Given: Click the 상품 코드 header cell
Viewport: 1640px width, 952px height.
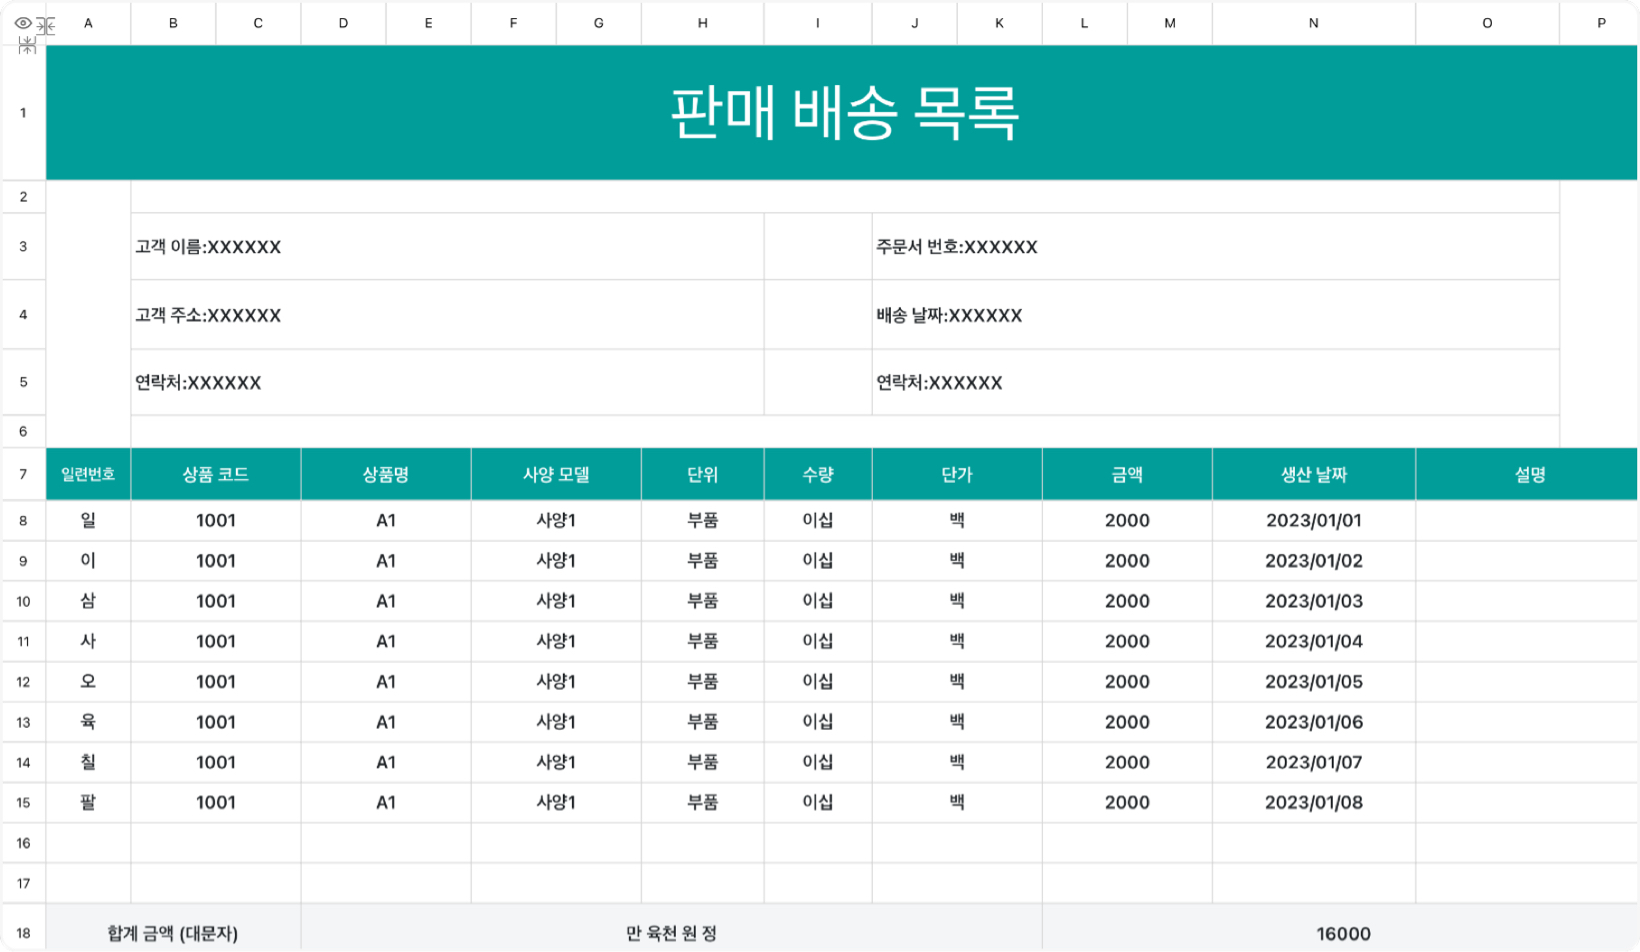Looking at the screenshot, I should point(215,474).
